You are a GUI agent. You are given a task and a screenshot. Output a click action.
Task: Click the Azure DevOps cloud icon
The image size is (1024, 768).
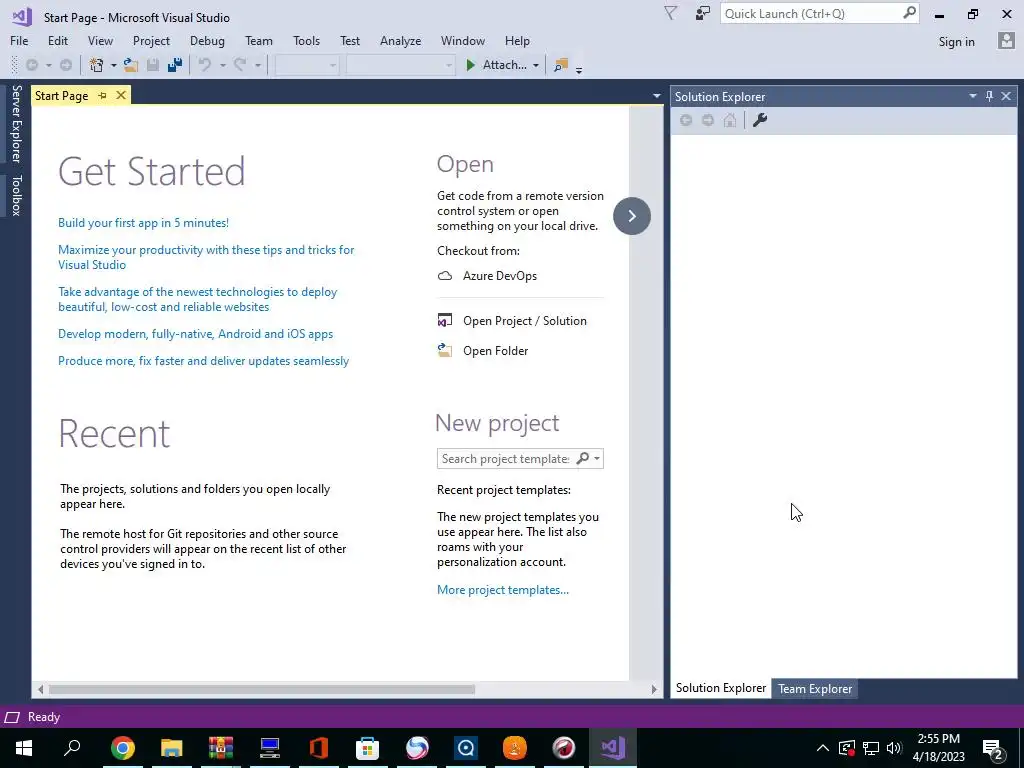click(445, 276)
